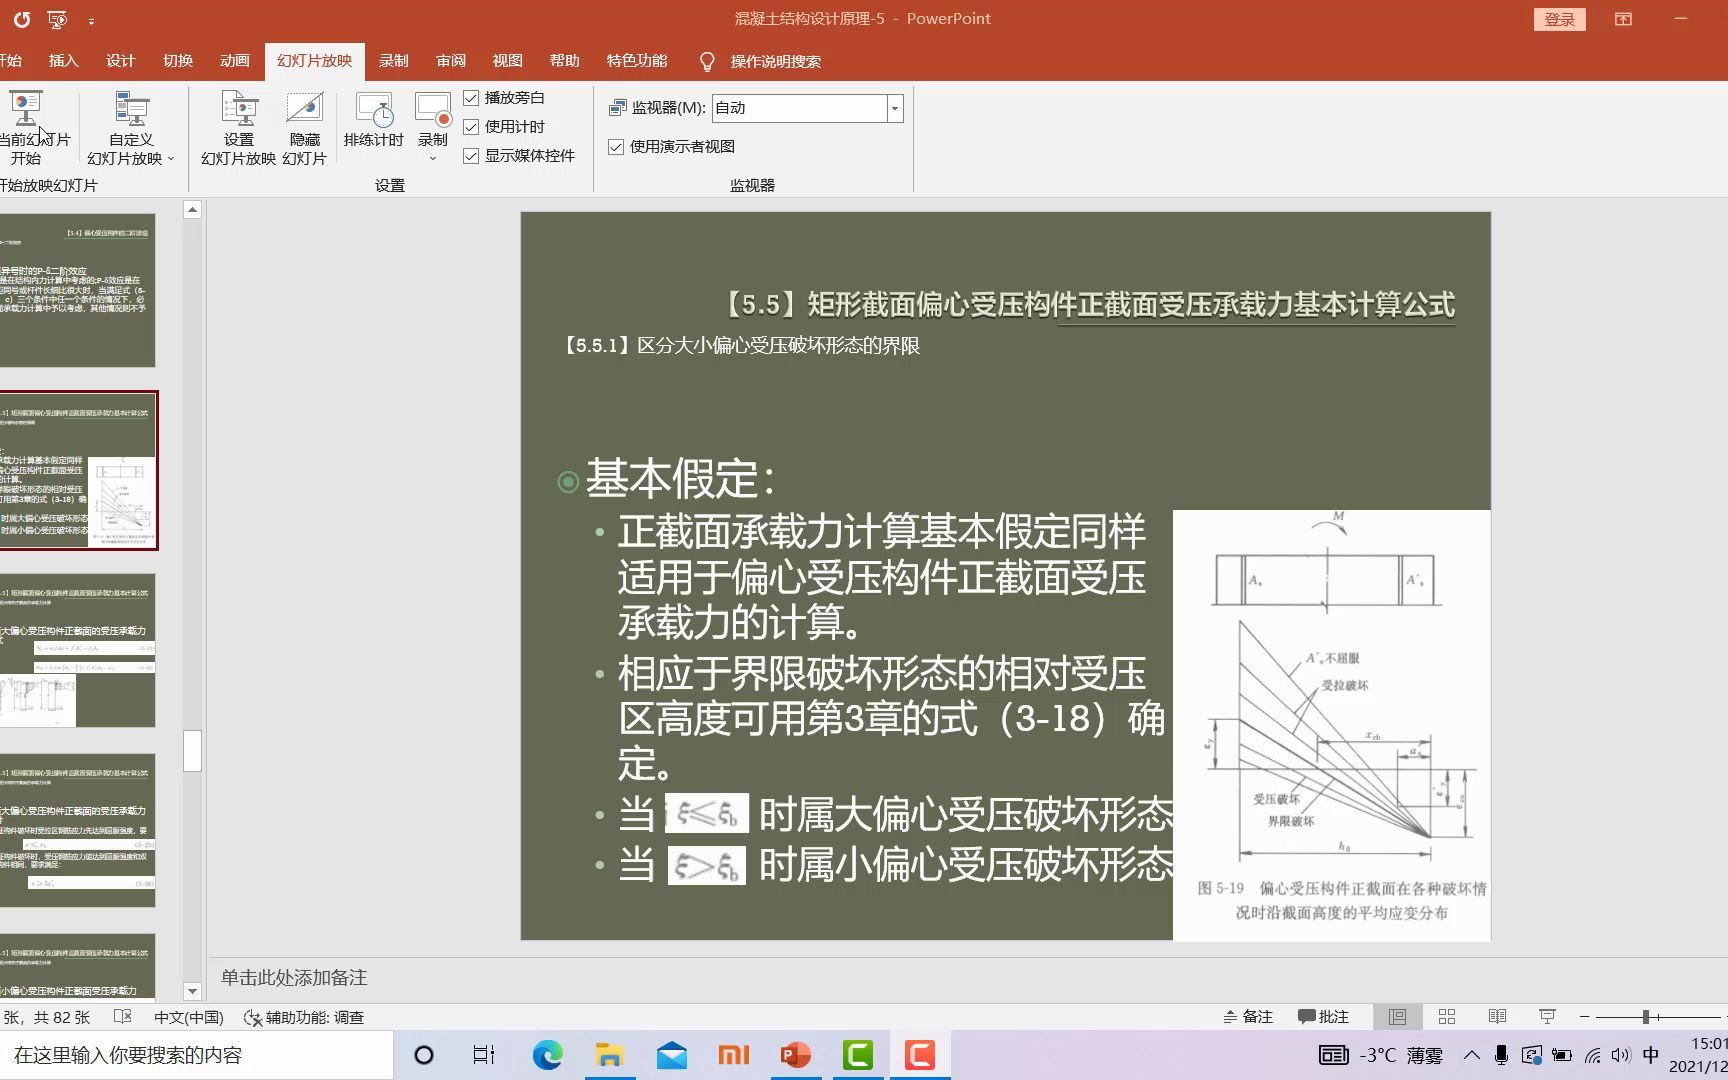Select the second slide thumbnail
1728x1080 pixels.
point(80,470)
